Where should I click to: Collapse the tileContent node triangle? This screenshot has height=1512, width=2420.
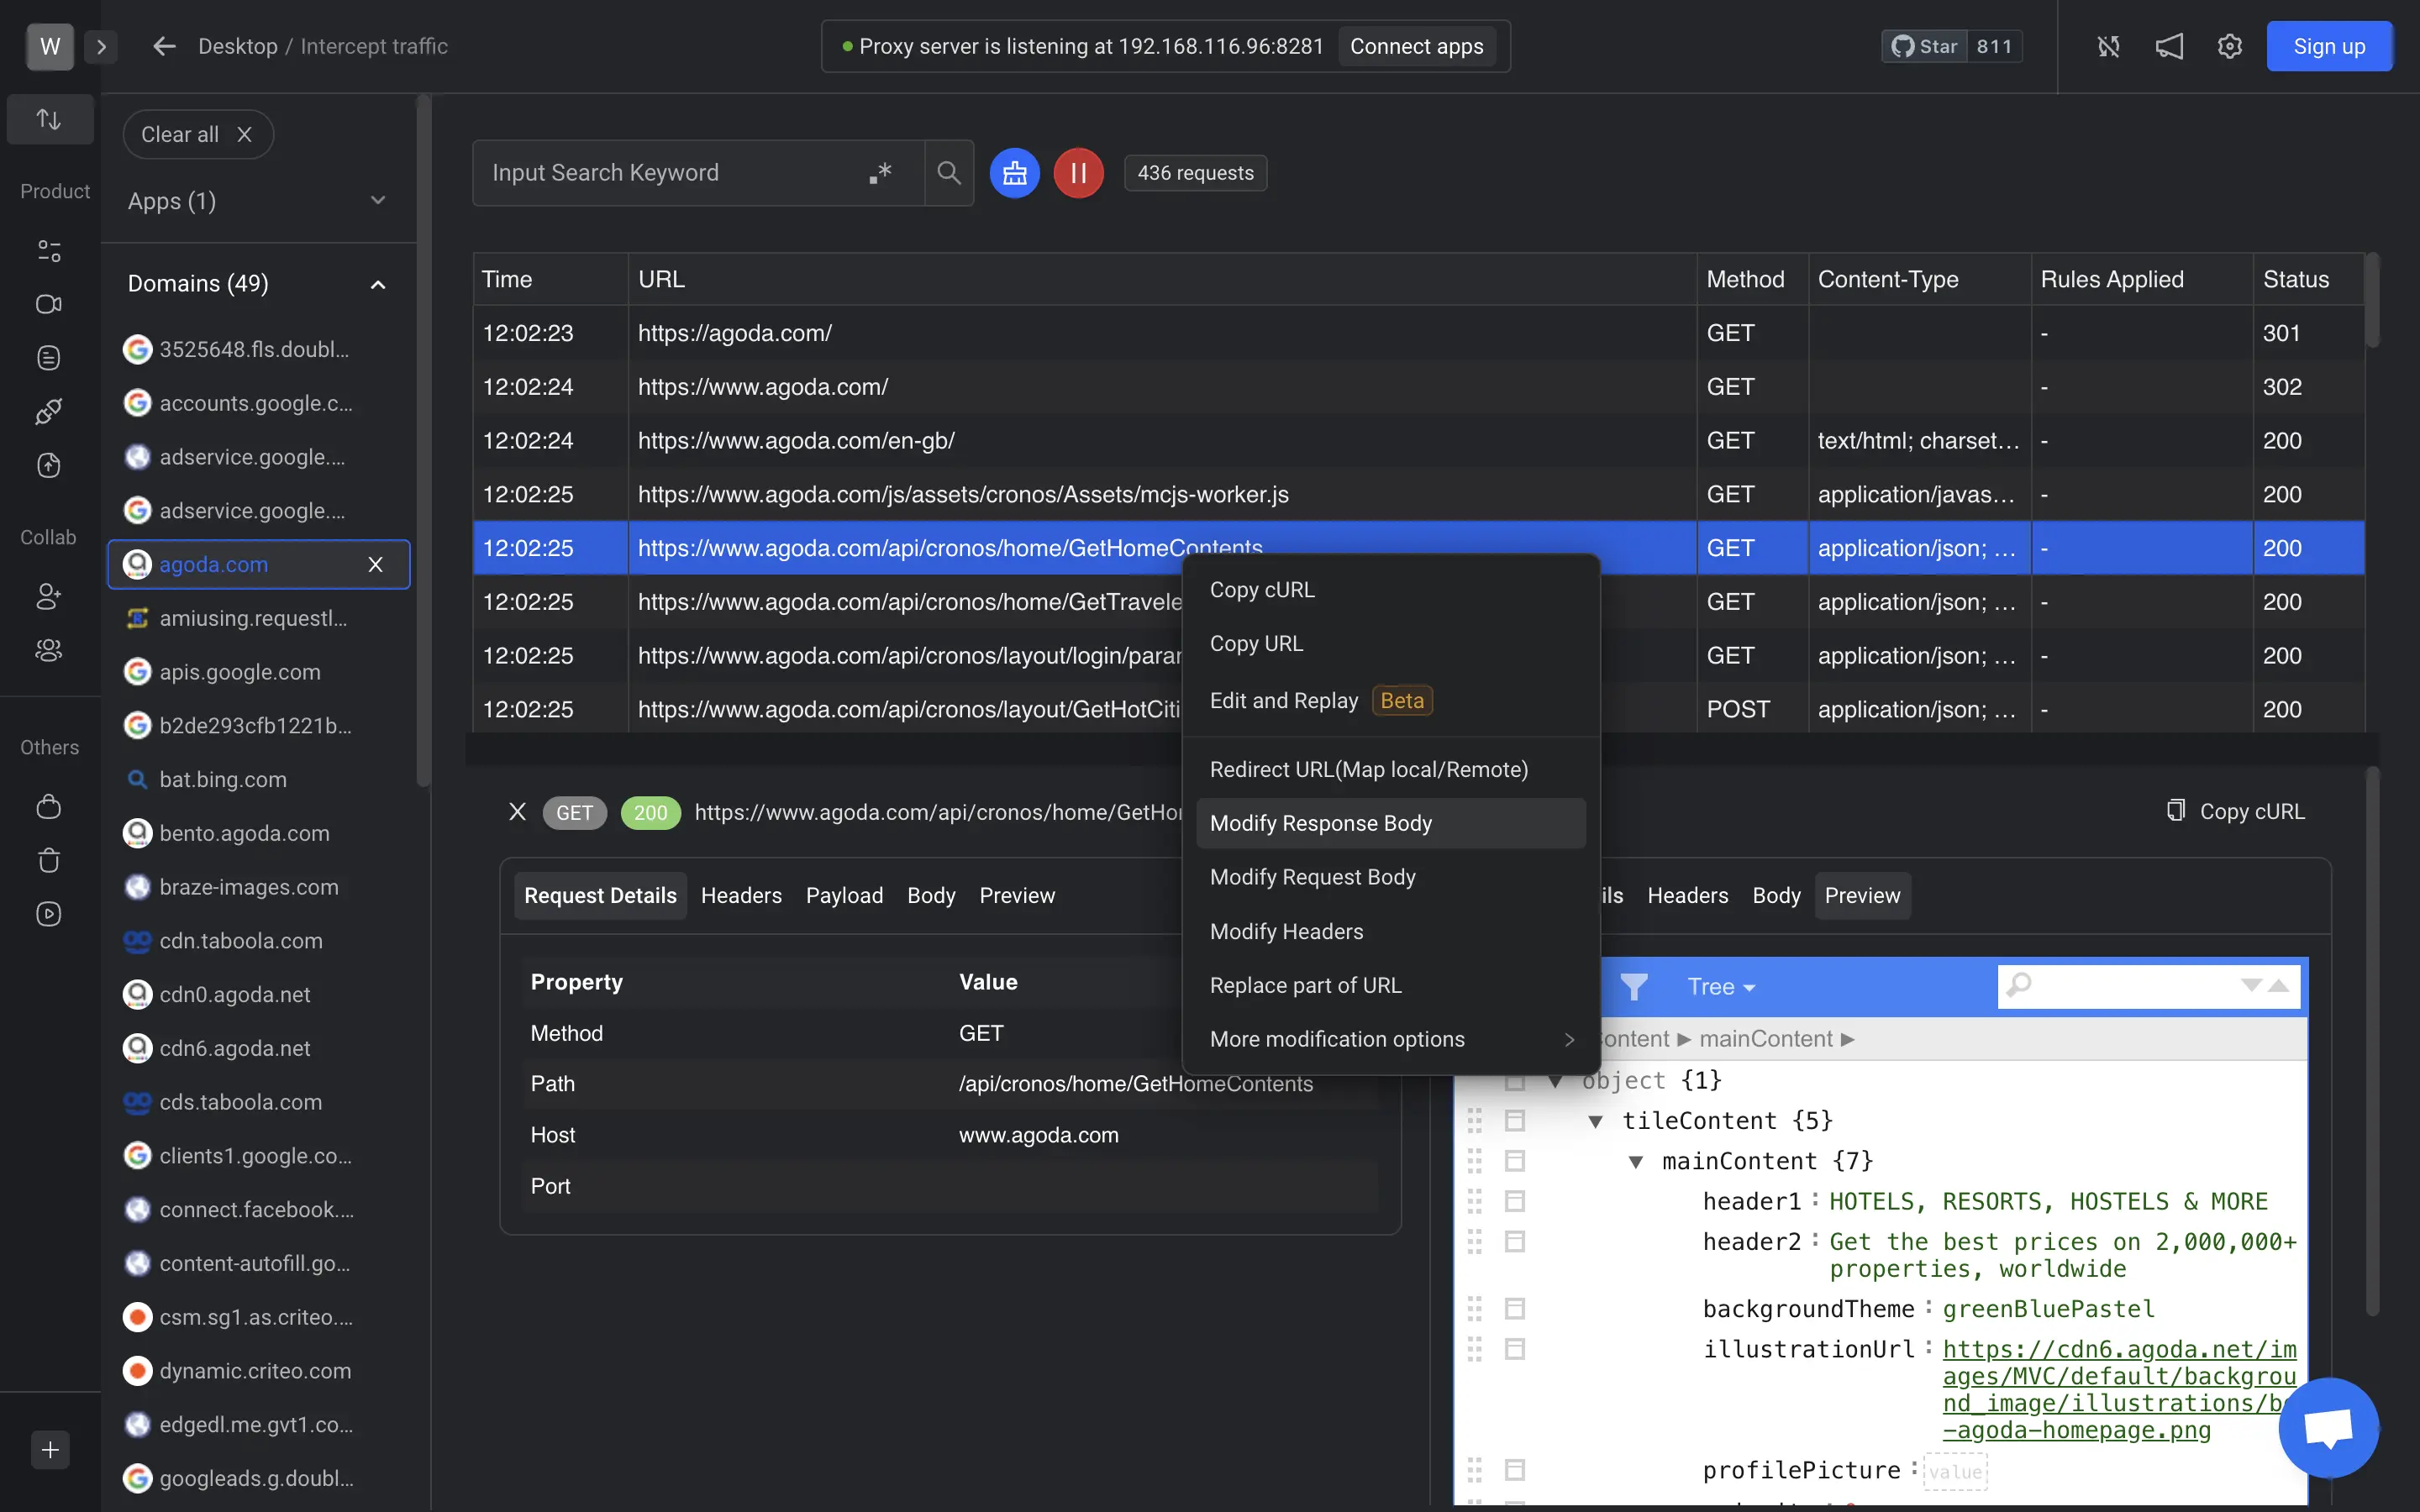tap(1596, 1121)
